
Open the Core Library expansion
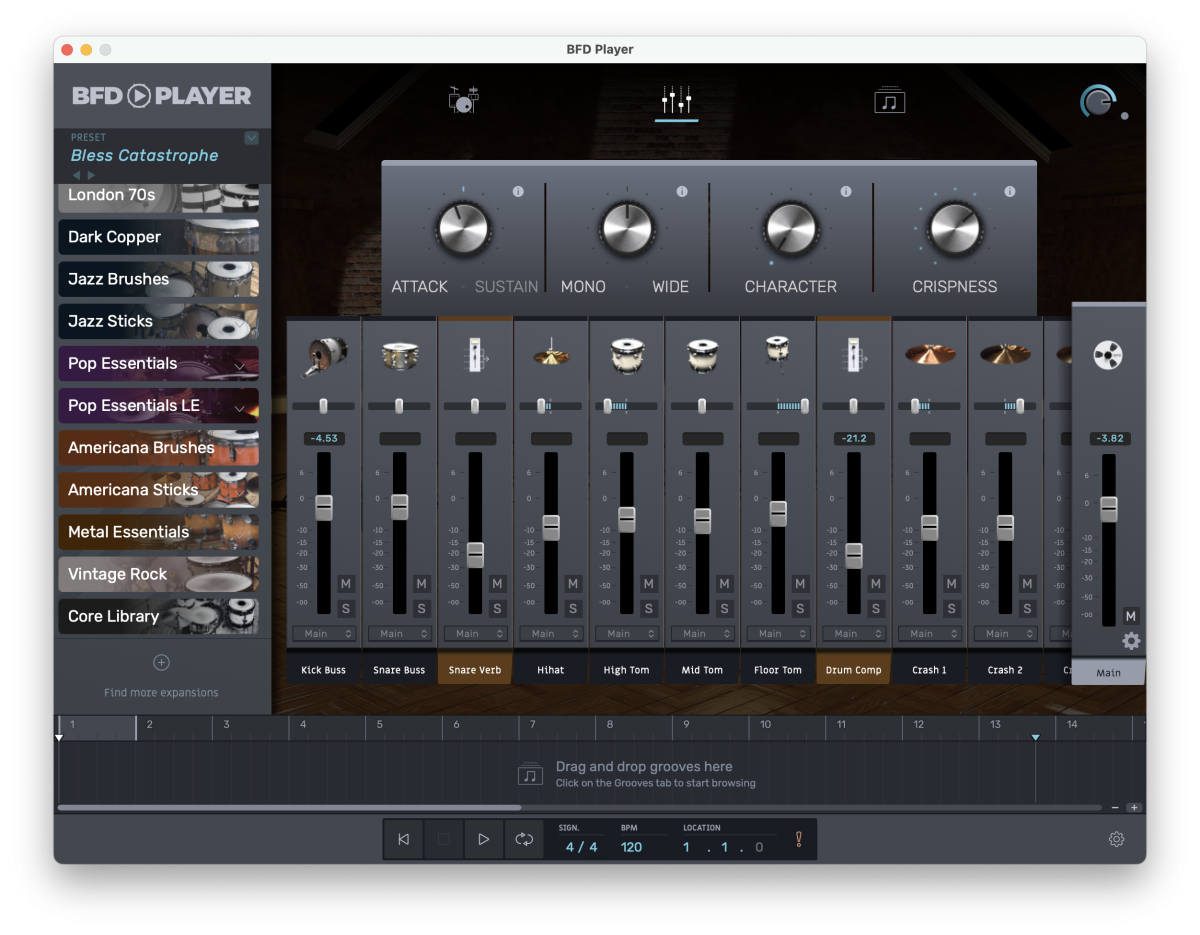158,616
